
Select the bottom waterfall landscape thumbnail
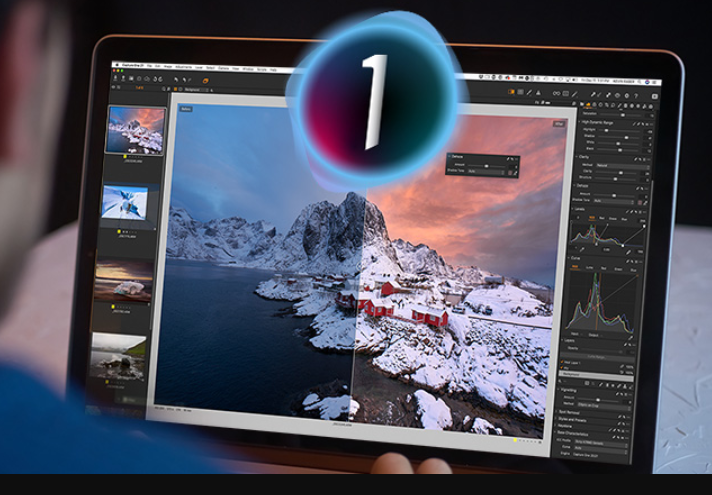point(119,357)
